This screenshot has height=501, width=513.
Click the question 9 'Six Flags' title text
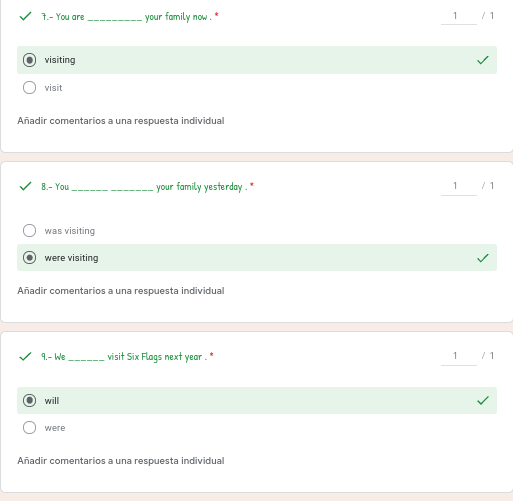coord(124,357)
